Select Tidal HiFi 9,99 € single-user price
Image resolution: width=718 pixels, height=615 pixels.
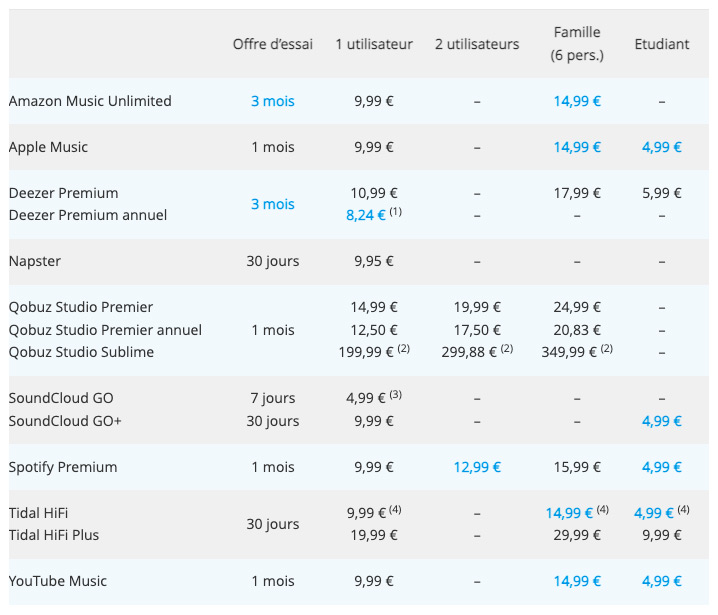(366, 513)
